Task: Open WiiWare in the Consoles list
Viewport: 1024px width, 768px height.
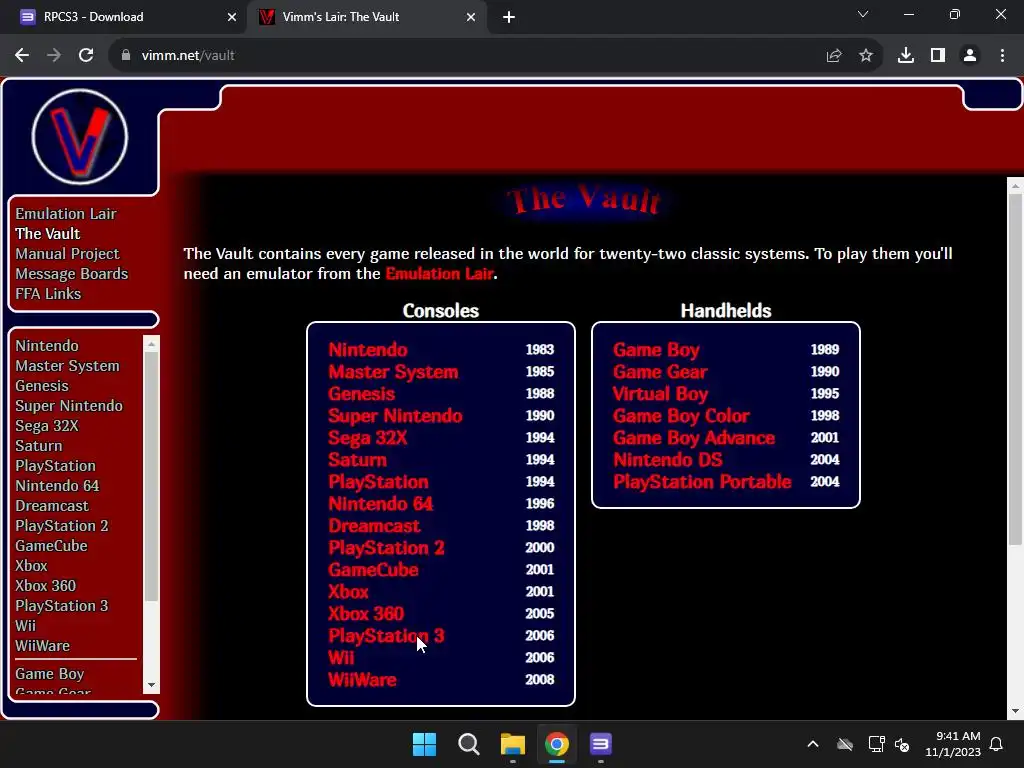Action: pos(362,679)
